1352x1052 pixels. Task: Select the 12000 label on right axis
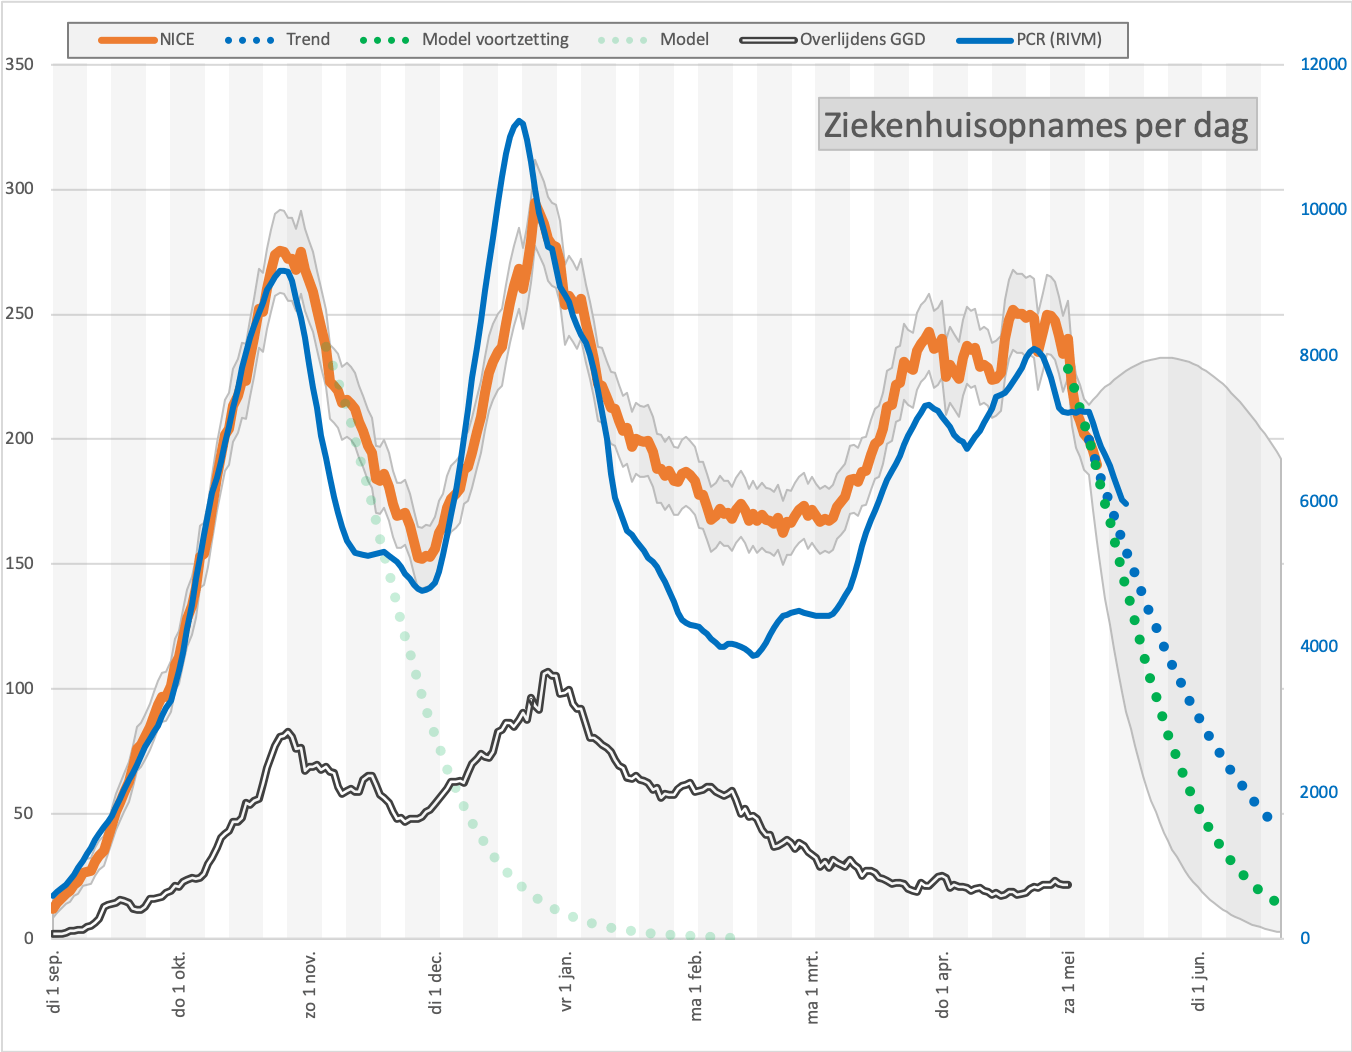pos(1323,64)
